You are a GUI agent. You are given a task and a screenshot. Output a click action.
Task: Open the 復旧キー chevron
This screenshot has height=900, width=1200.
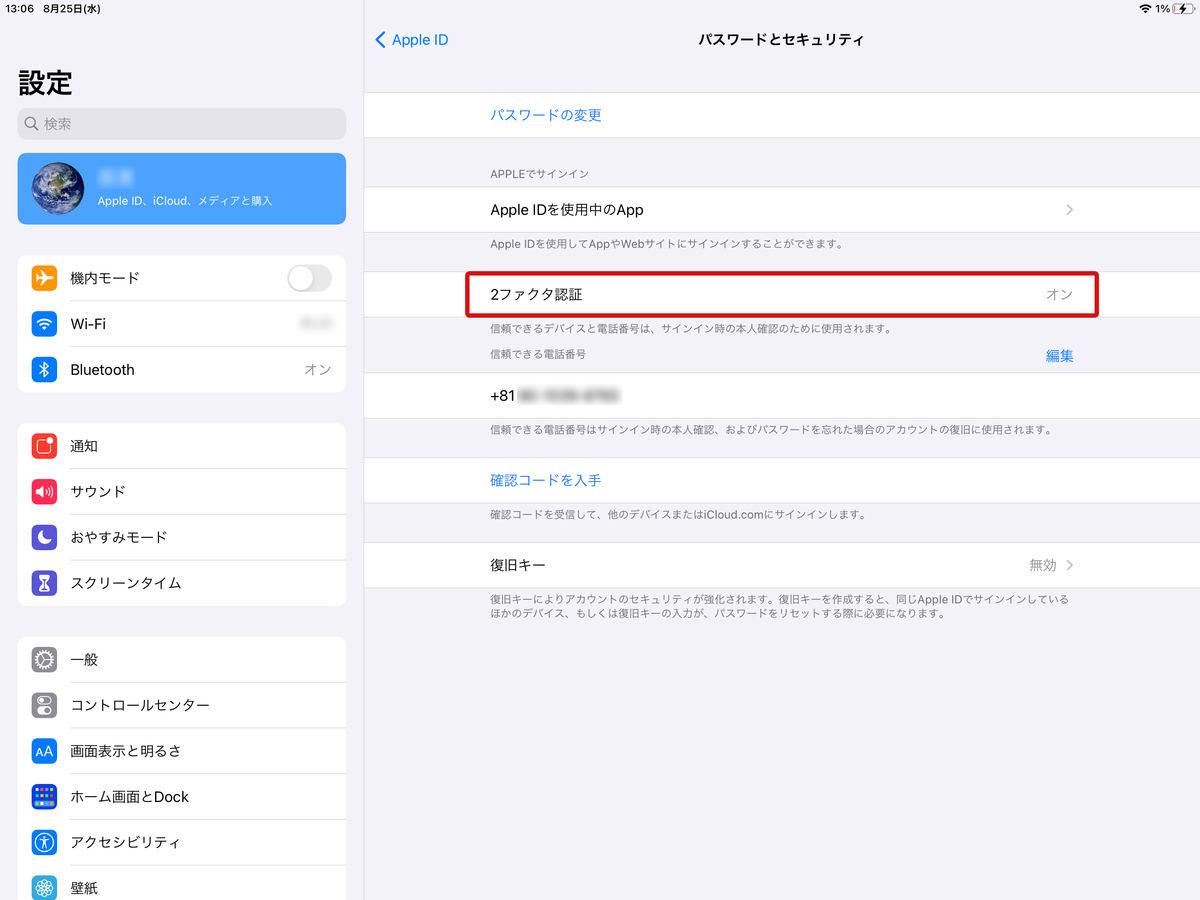(x=1070, y=565)
